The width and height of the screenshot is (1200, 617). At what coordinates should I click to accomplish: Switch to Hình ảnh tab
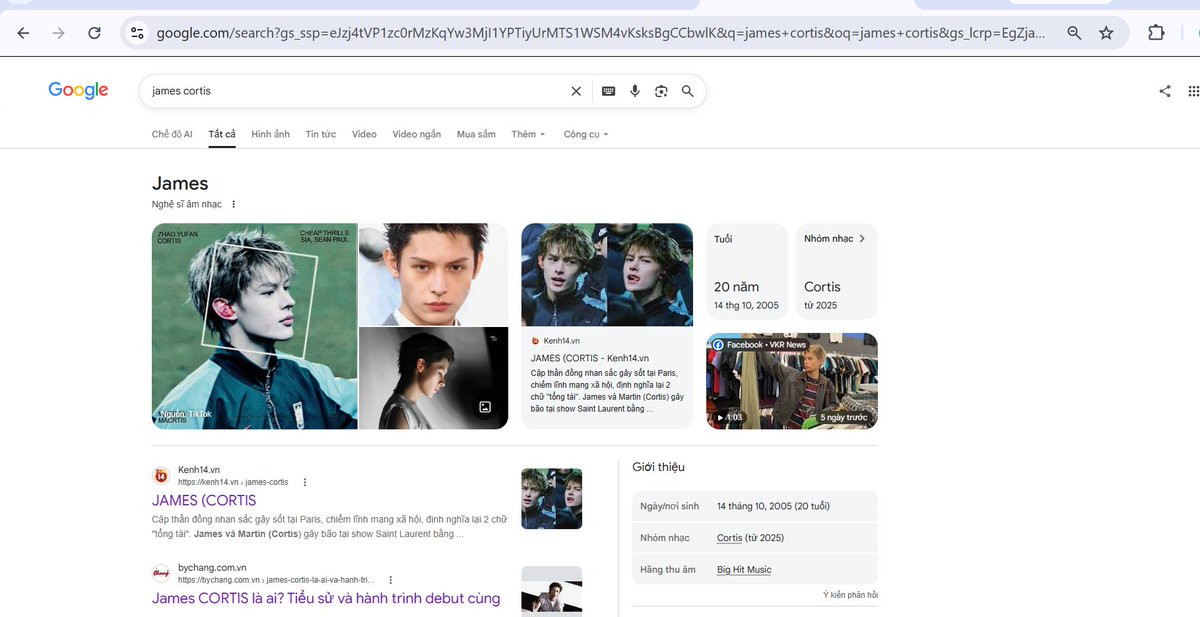(270, 134)
